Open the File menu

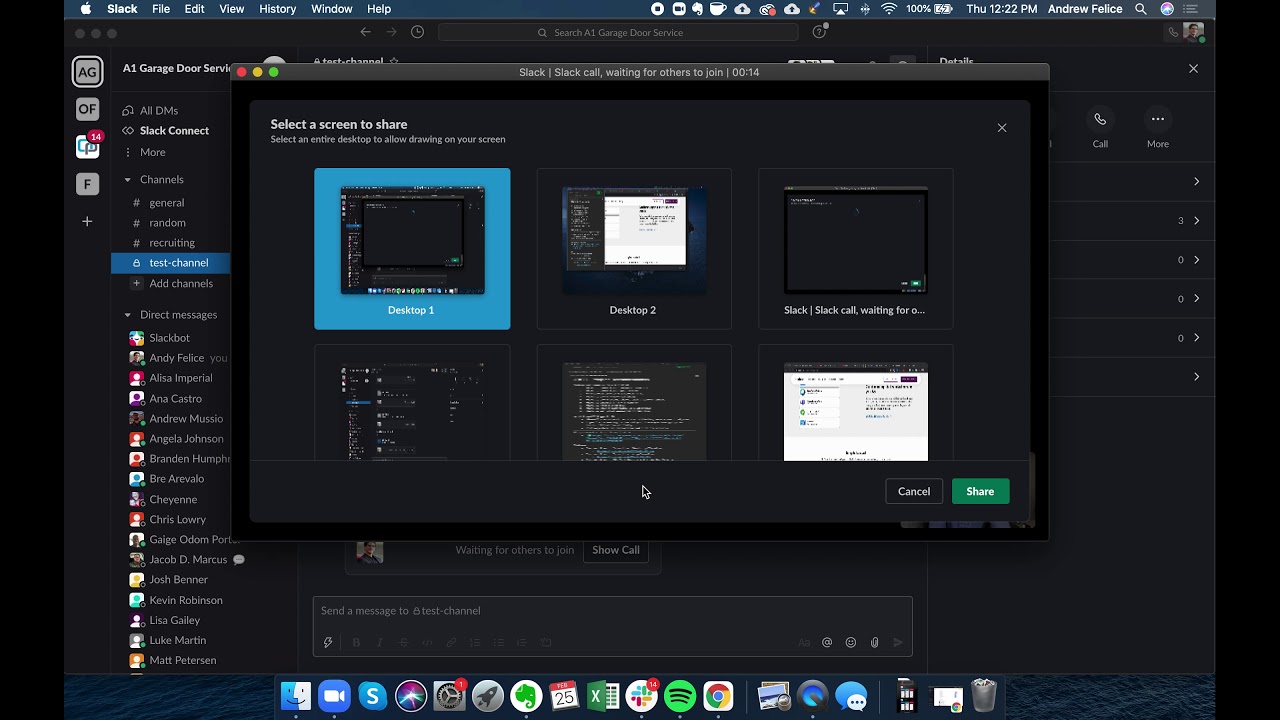[161, 9]
